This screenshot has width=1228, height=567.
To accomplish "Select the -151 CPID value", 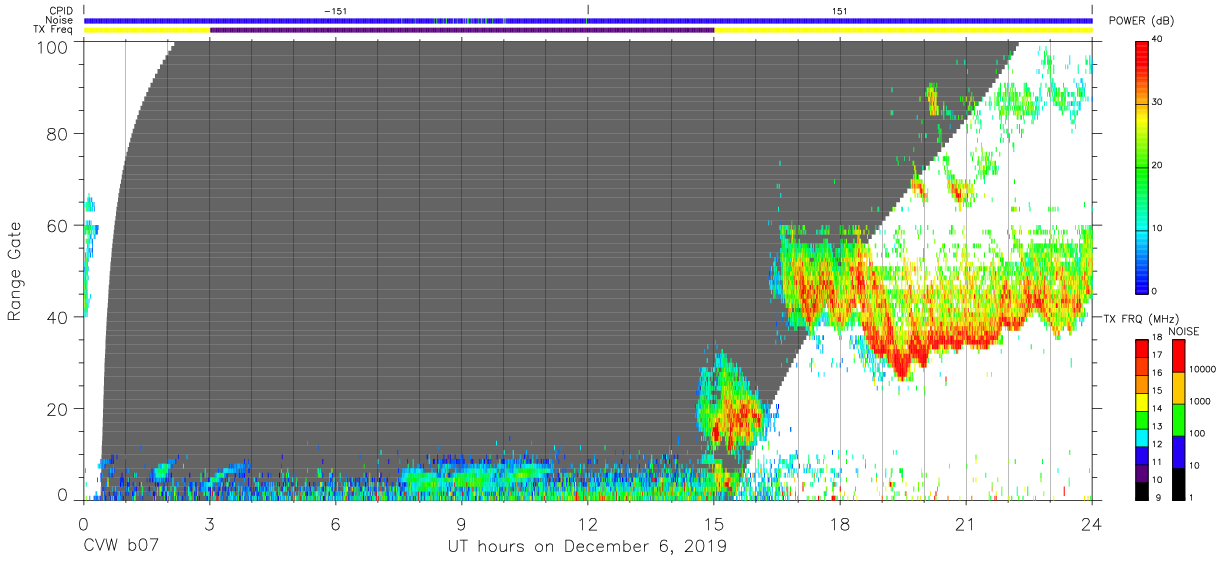I will [336, 10].
